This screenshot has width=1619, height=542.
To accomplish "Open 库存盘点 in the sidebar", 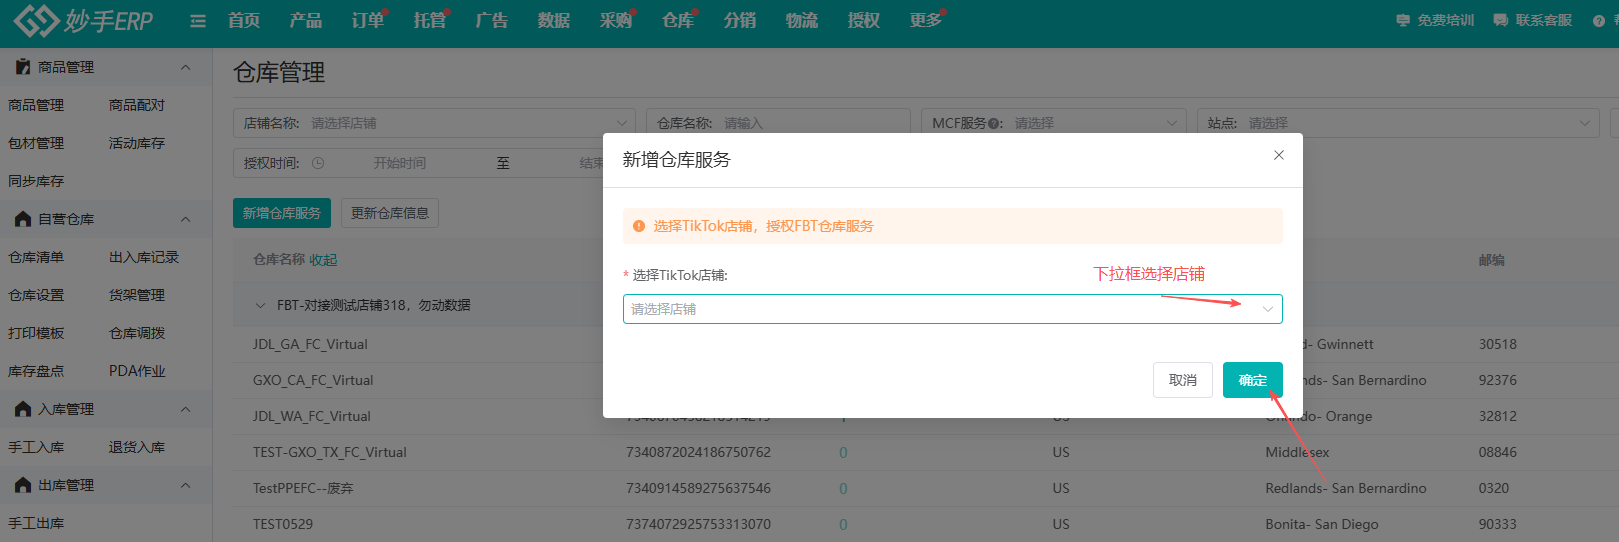I will (36, 371).
